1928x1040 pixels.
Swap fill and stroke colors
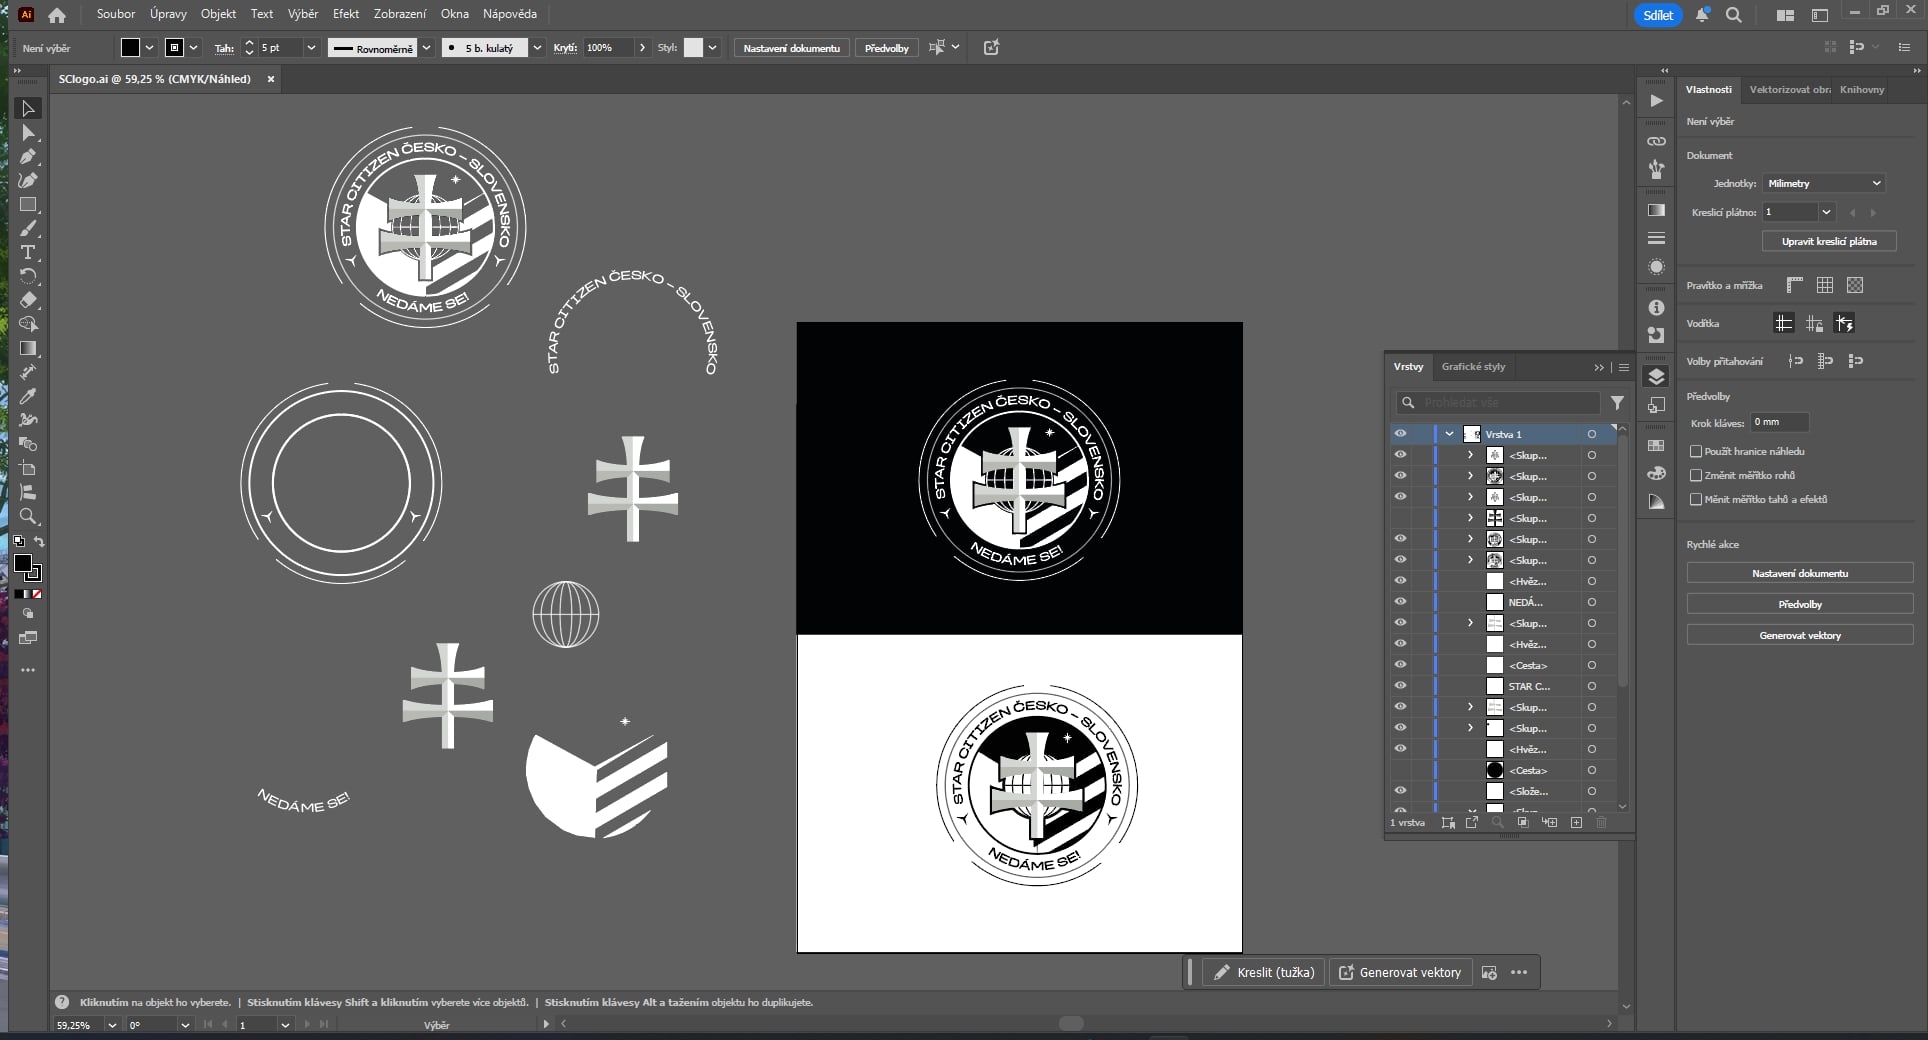(39, 541)
